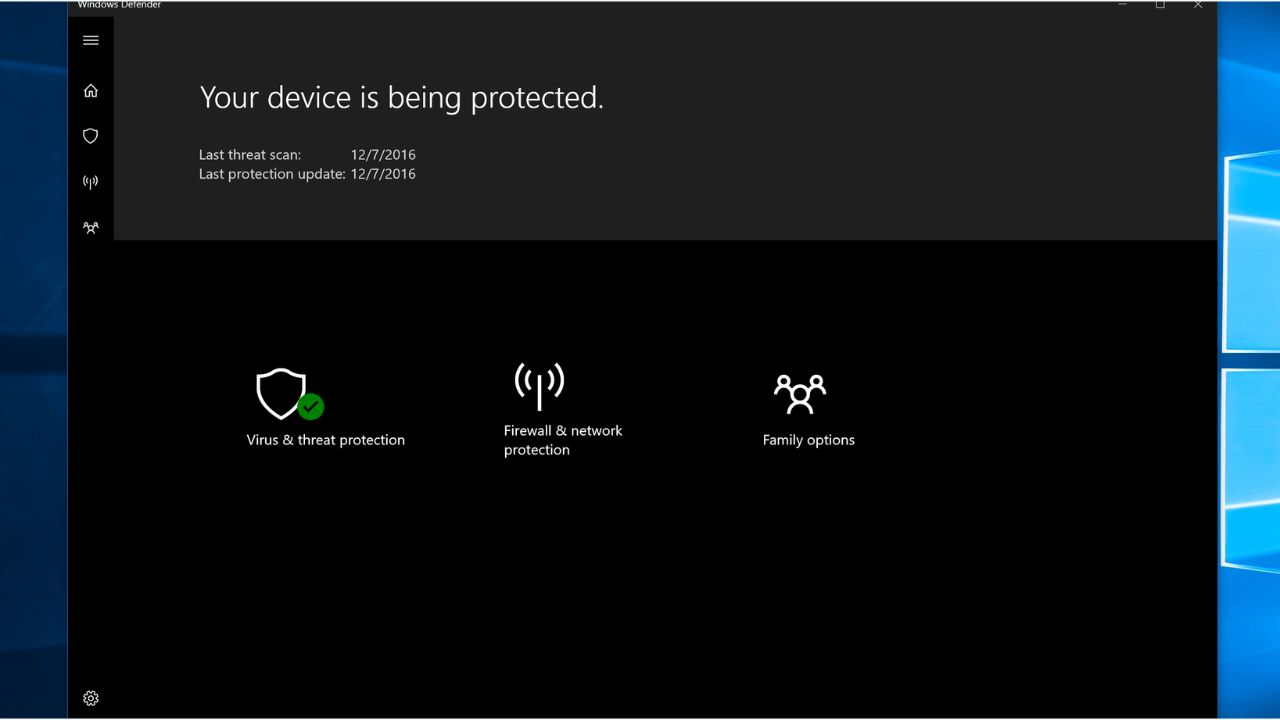Close the Windows Defender window

coord(1198,5)
